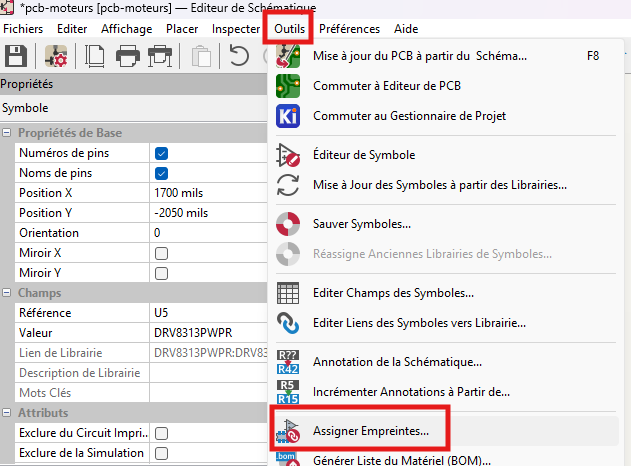Click the BOM generation icon
Image resolution: width=631 pixels, height=466 pixels.
point(287,459)
